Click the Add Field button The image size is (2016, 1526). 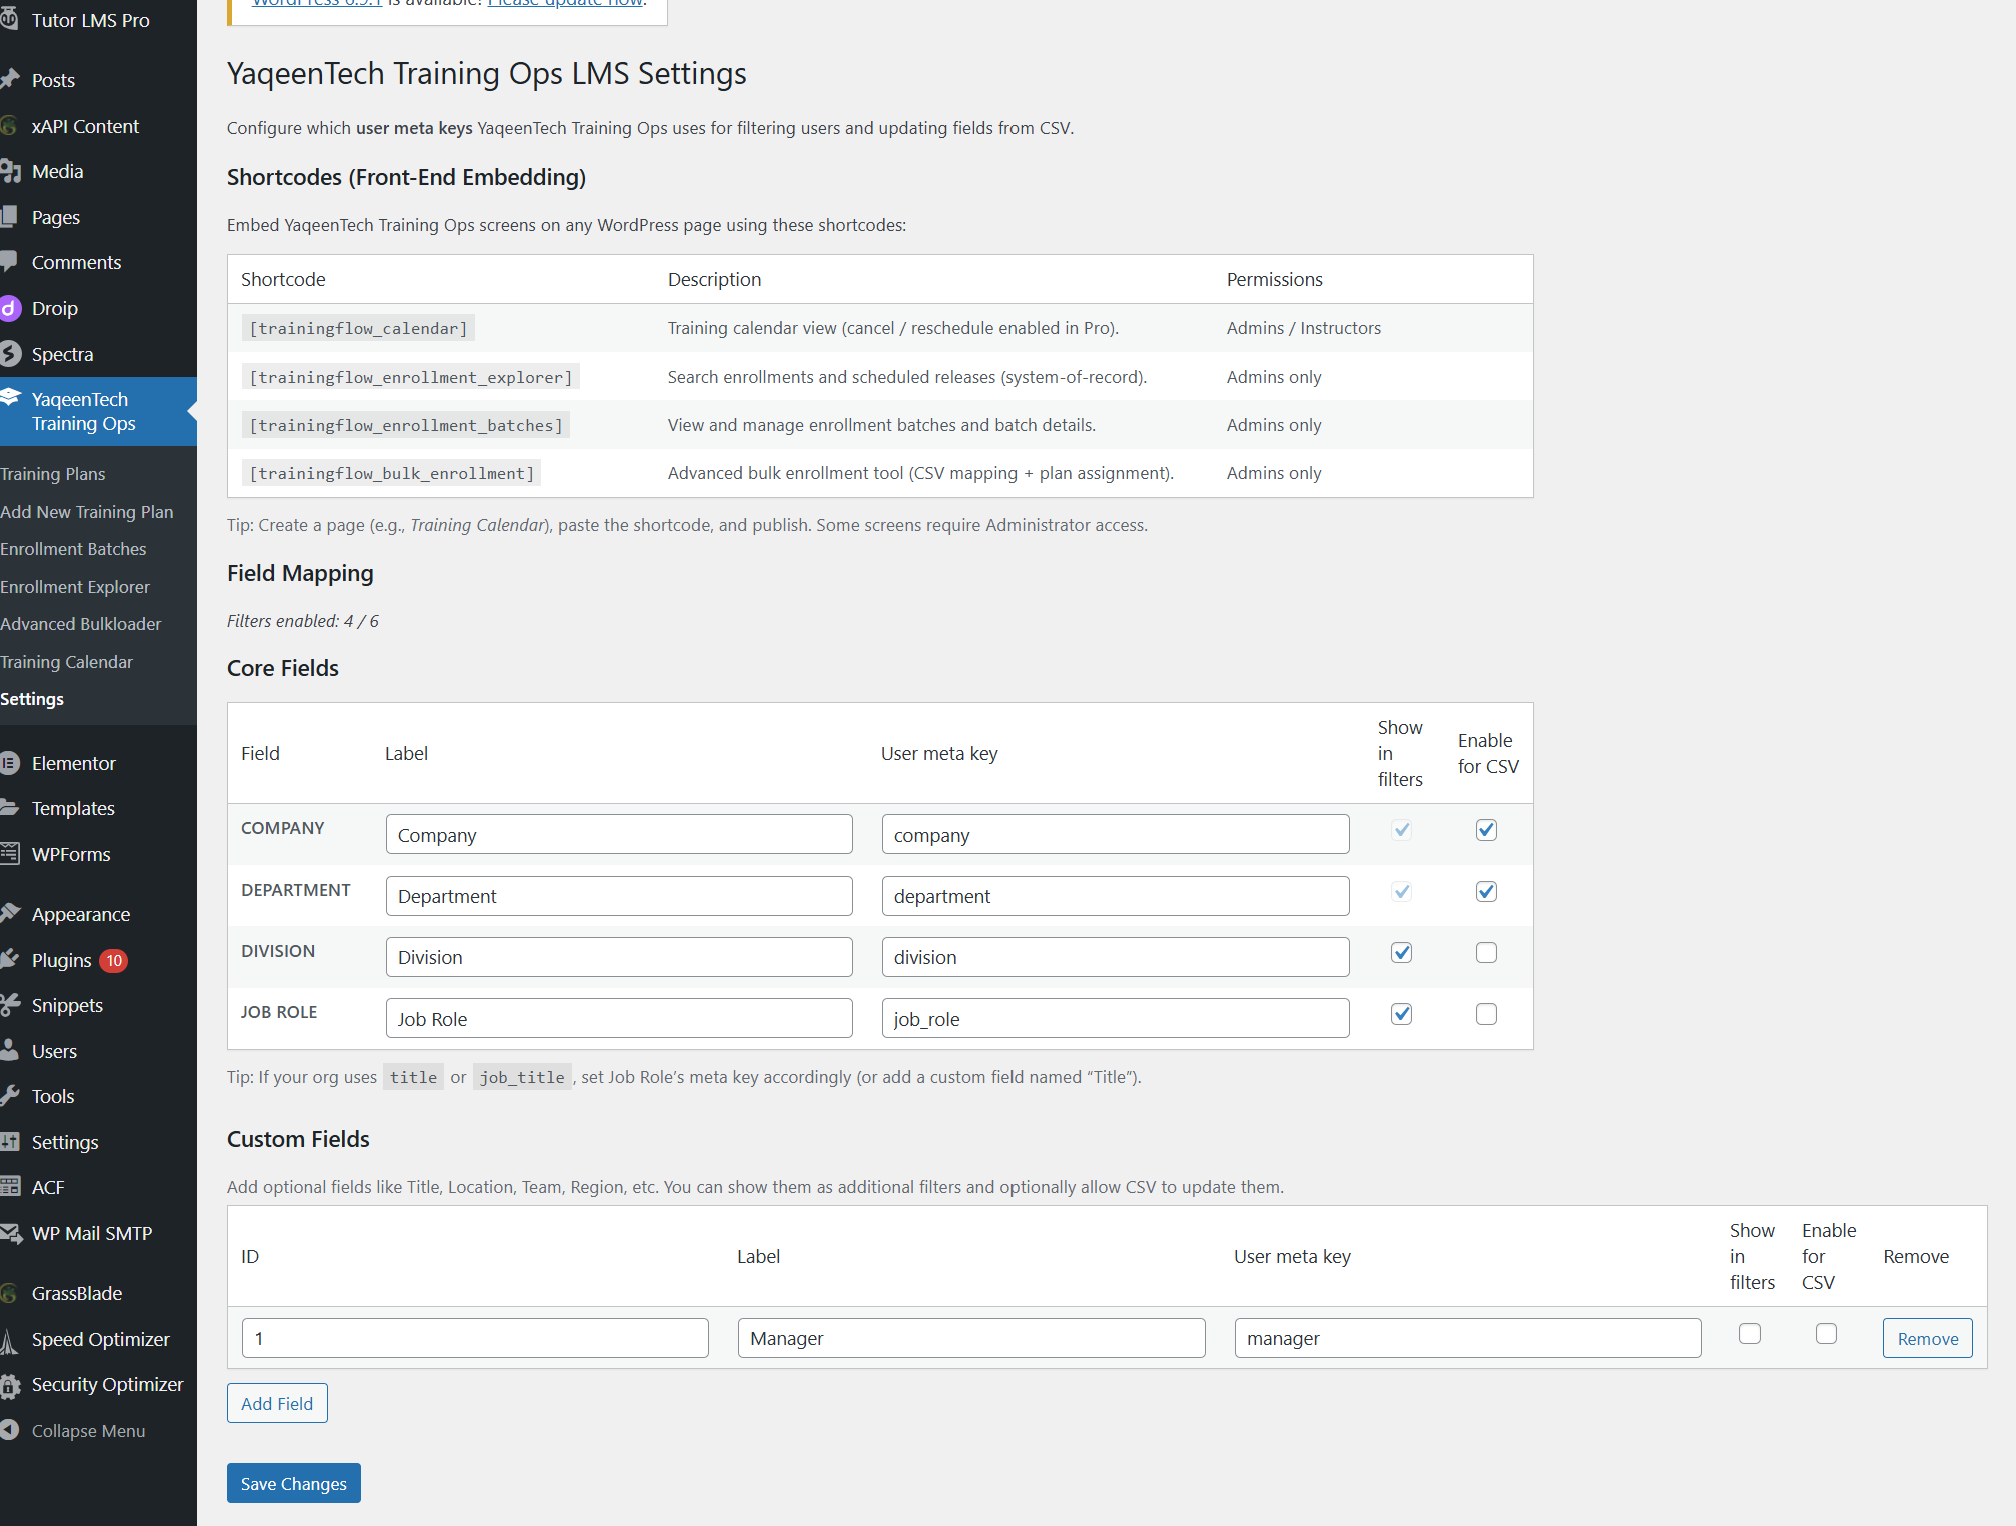[277, 1403]
